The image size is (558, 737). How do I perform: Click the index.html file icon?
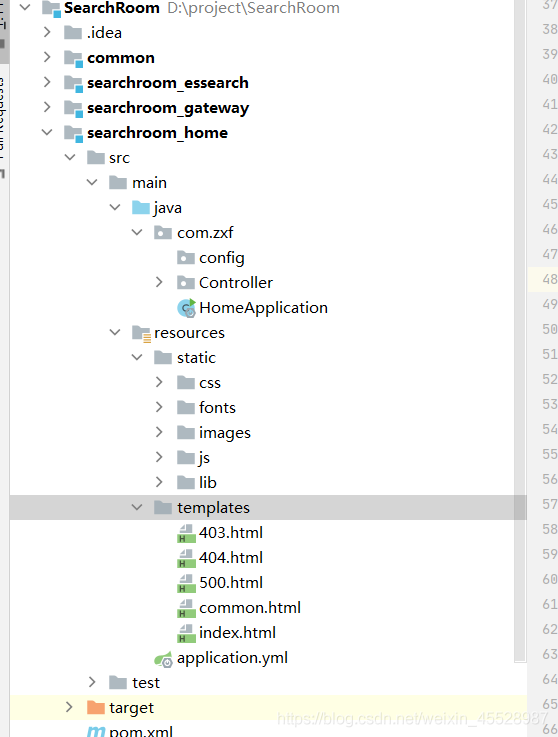(186, 633)
